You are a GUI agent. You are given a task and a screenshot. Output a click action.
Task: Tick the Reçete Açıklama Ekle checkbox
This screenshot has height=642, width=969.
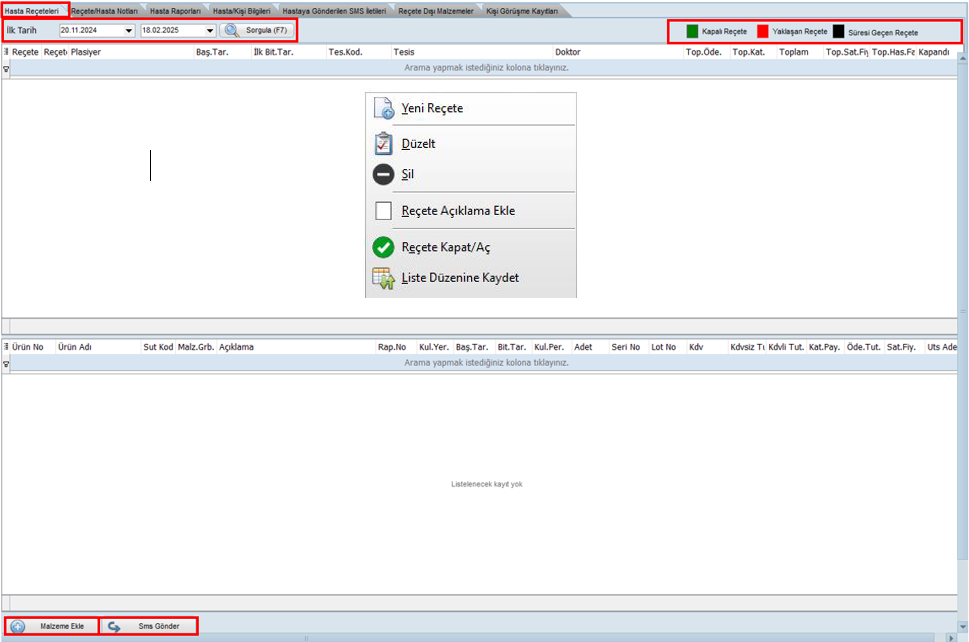coord(383,211)
